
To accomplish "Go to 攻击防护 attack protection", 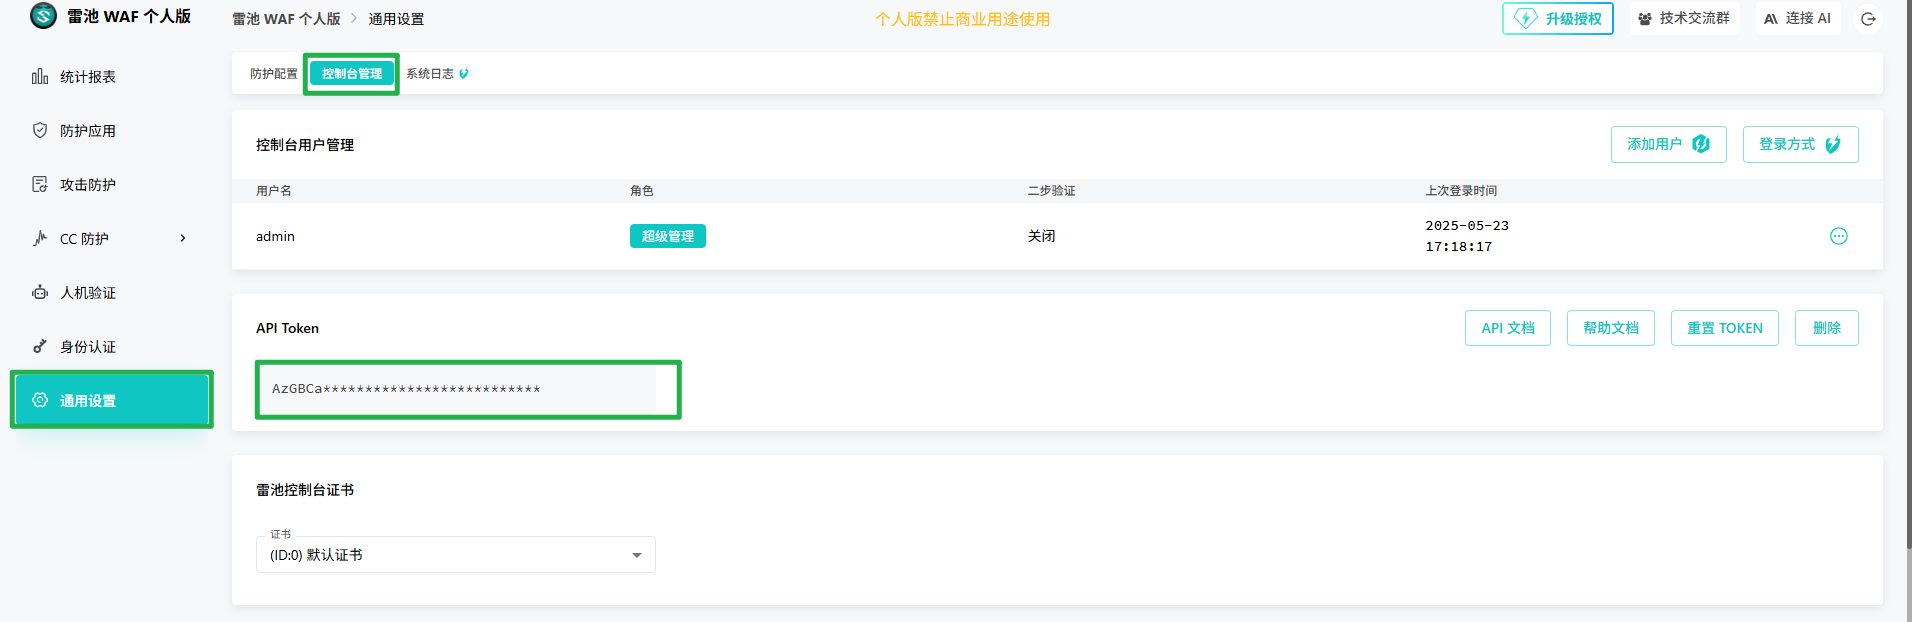I will (87, 185).
